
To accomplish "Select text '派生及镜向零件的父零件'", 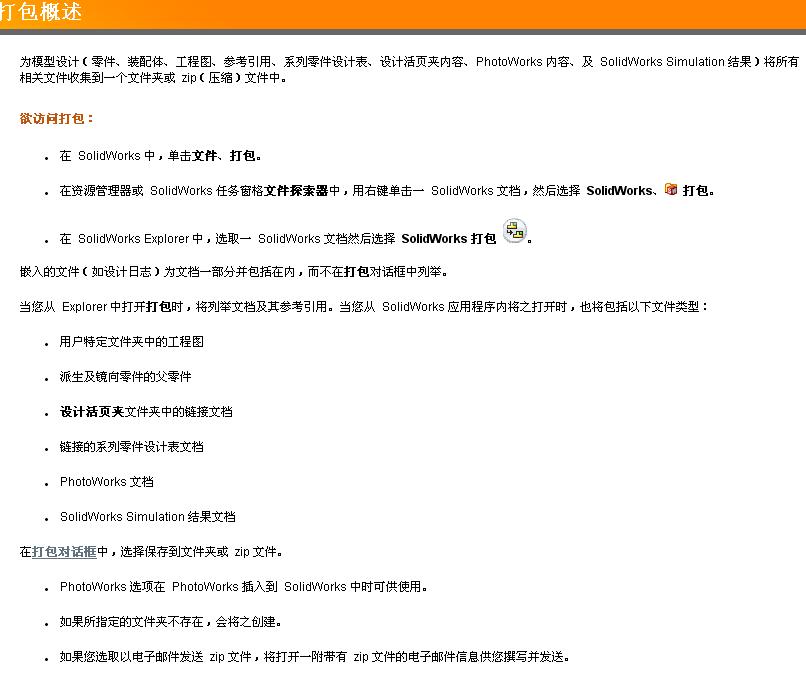I will 125,377.
